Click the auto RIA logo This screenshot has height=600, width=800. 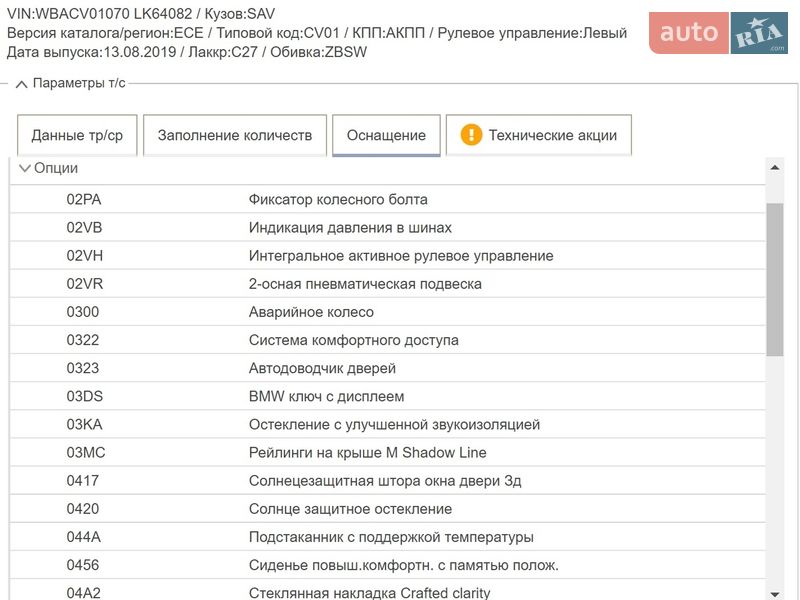tap(718, 33)
